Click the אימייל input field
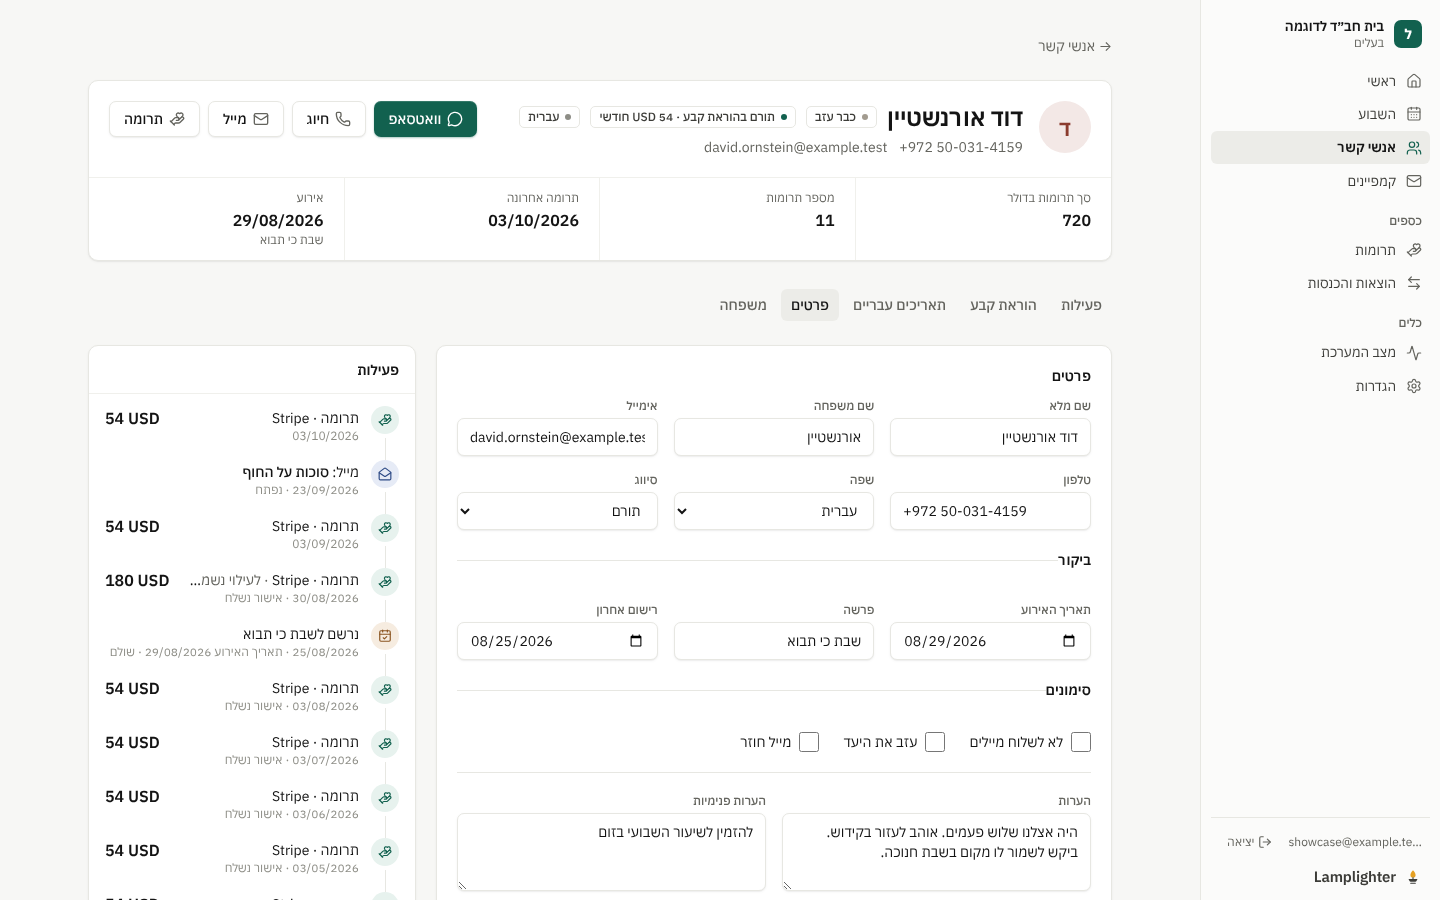Image resolution: width=1440 pixels, height=900 pixels. coord(557,437)
